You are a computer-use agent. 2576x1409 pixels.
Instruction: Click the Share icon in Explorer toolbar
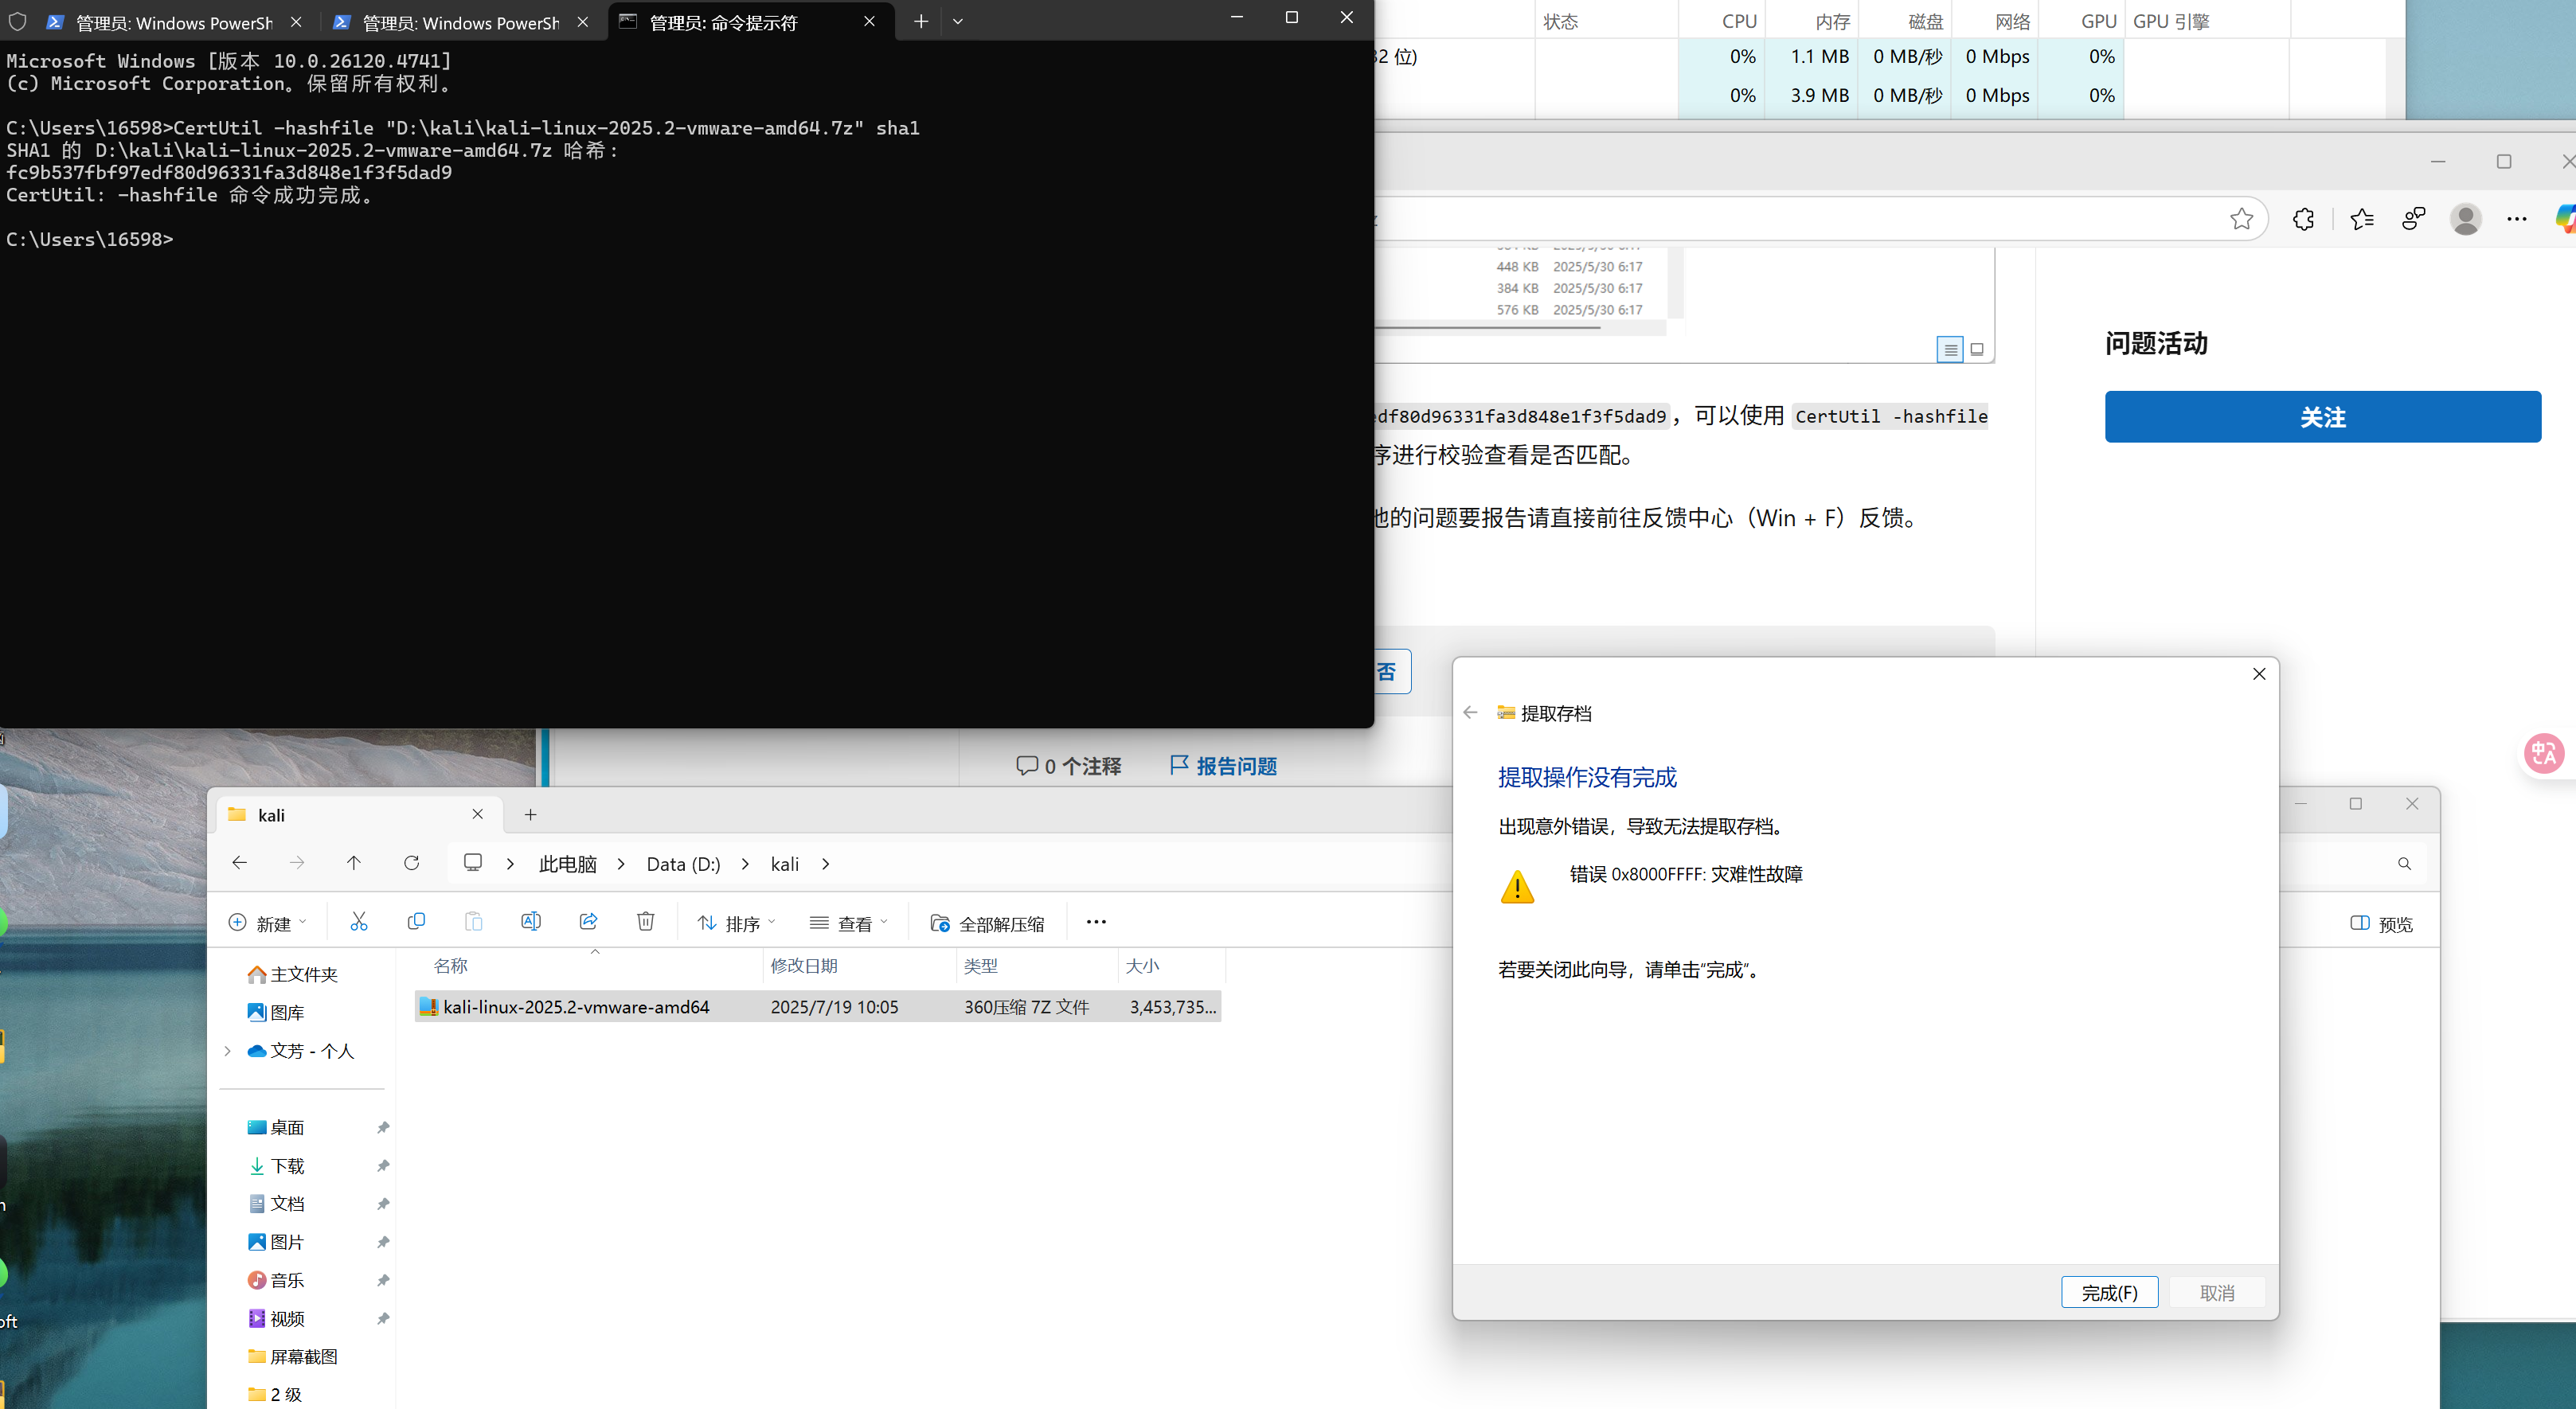tap(588, 922)
